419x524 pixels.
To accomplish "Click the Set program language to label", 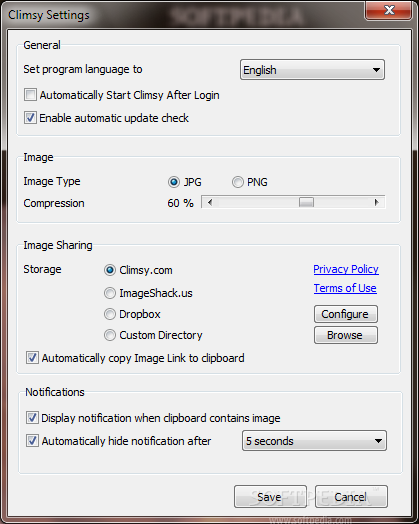I will (83, 70).
